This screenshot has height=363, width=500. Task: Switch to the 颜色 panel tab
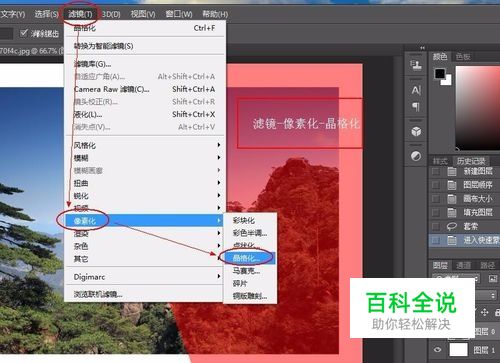point(440,56)
